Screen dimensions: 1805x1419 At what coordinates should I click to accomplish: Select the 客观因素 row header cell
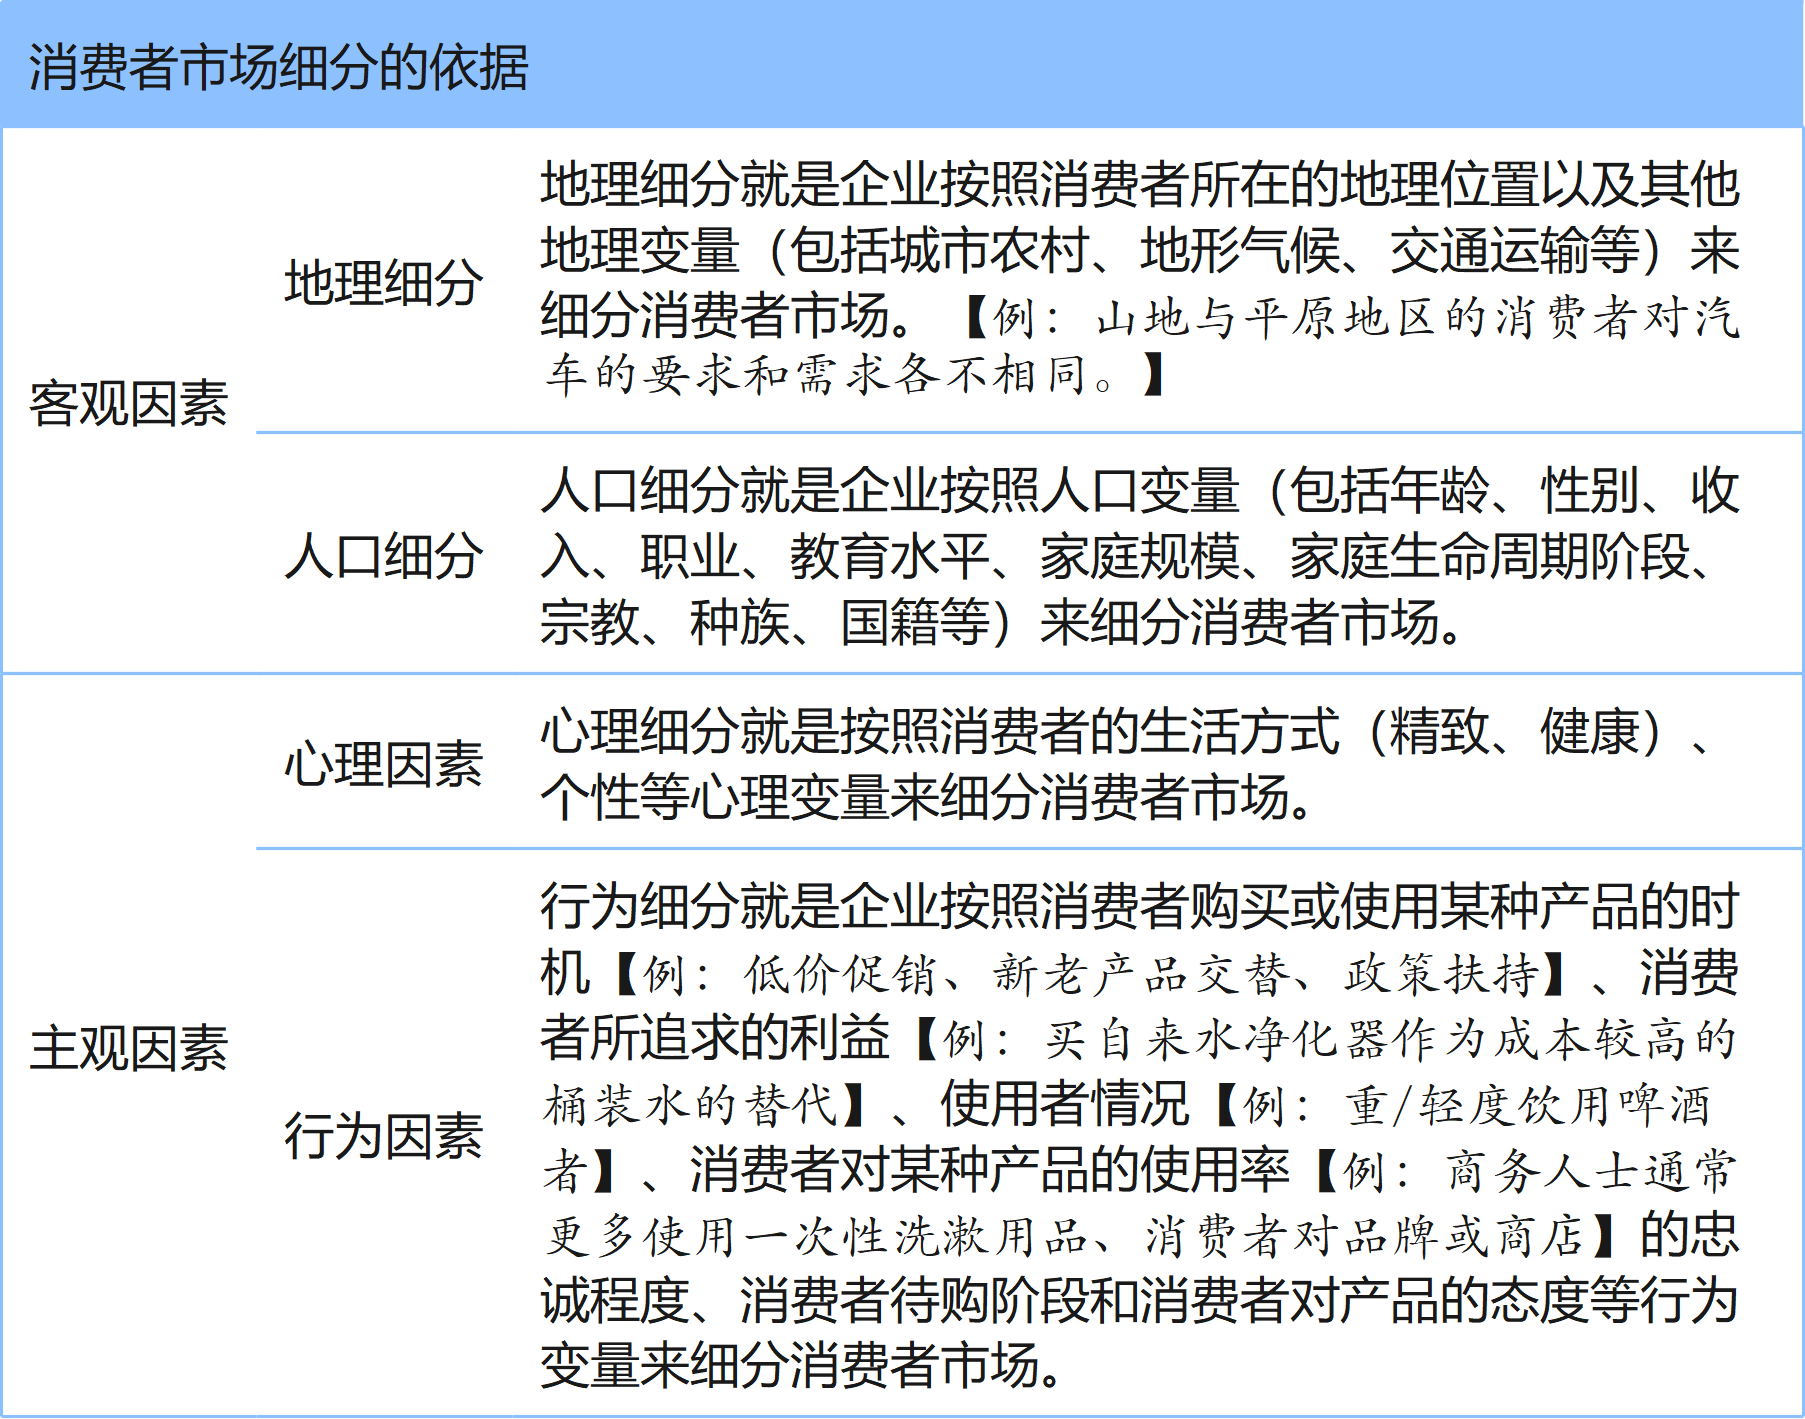pyautogui.click(x=129, y=404)
